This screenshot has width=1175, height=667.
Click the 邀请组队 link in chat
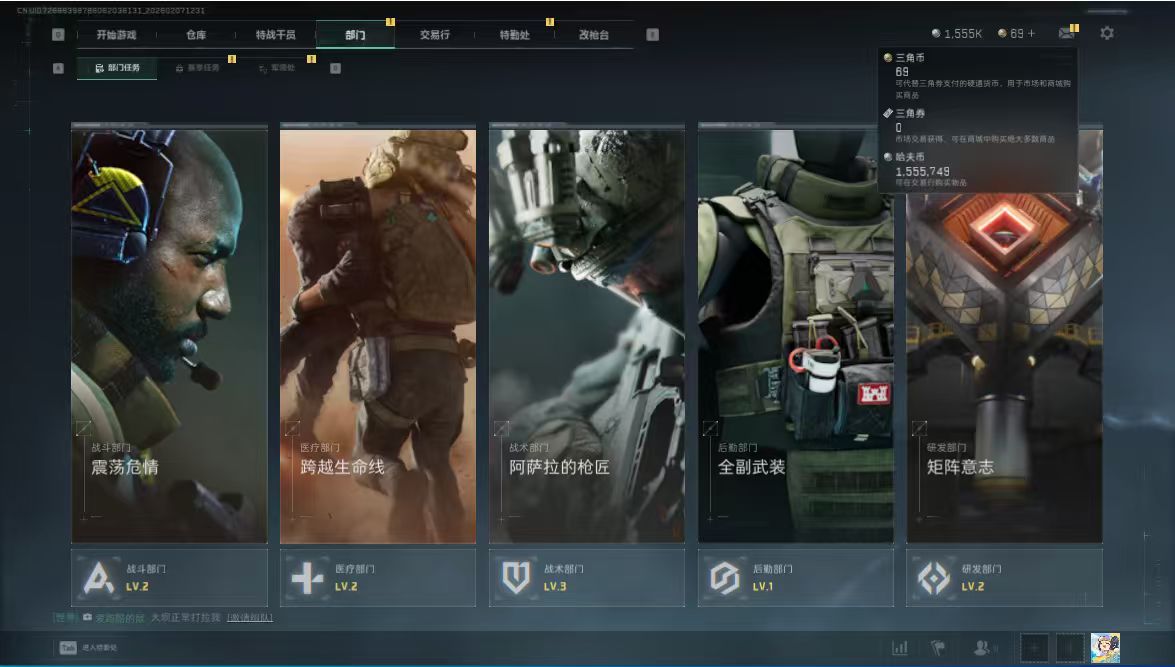249,618
